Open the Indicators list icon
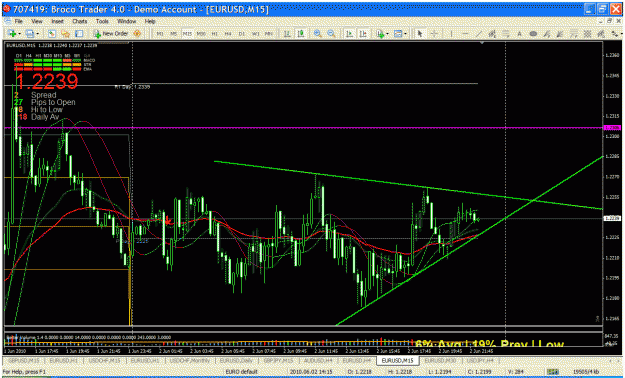Screen dimensions: 625x378 [x=380, y=34]
